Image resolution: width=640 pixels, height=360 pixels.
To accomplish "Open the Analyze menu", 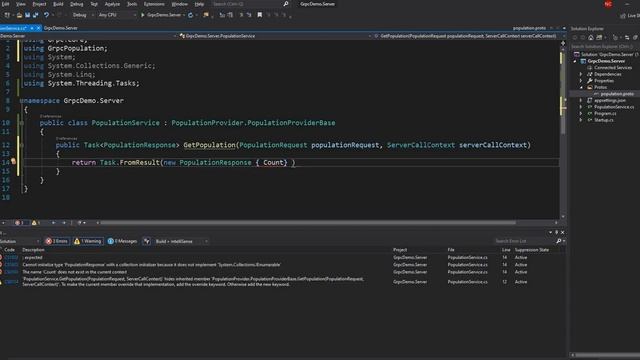I will pyautogui.click(x=112, y=4).
